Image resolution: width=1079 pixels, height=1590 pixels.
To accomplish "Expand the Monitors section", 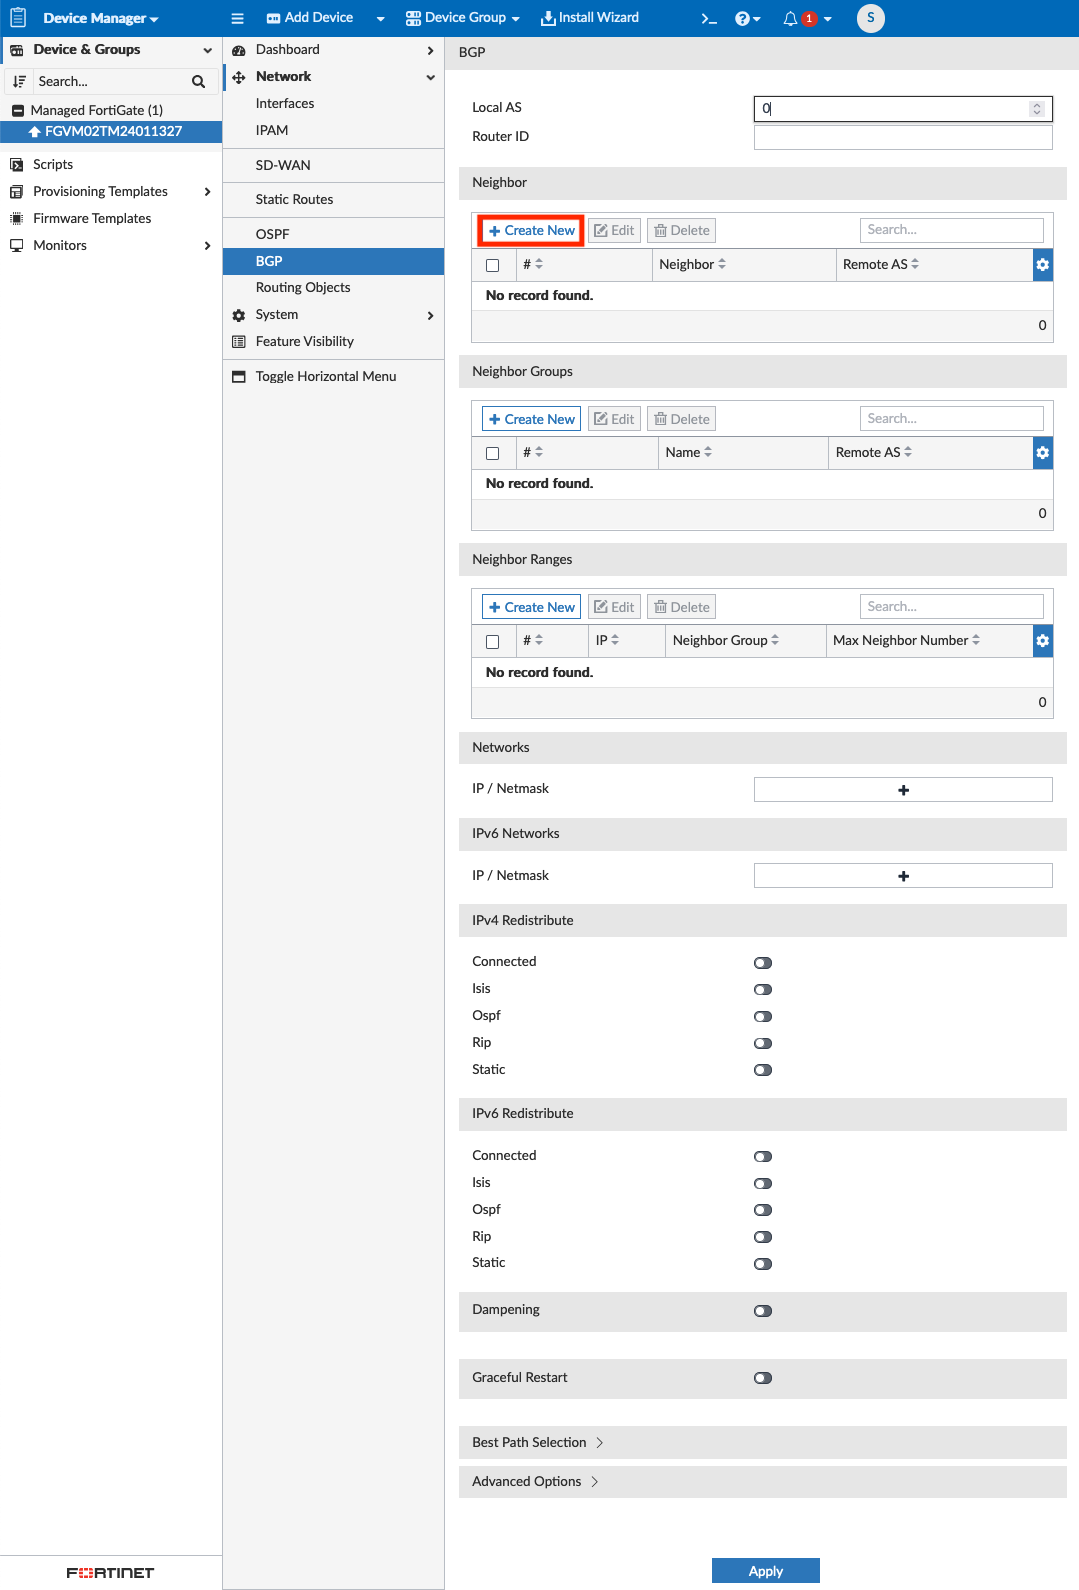I will click(x=207, y=246).
